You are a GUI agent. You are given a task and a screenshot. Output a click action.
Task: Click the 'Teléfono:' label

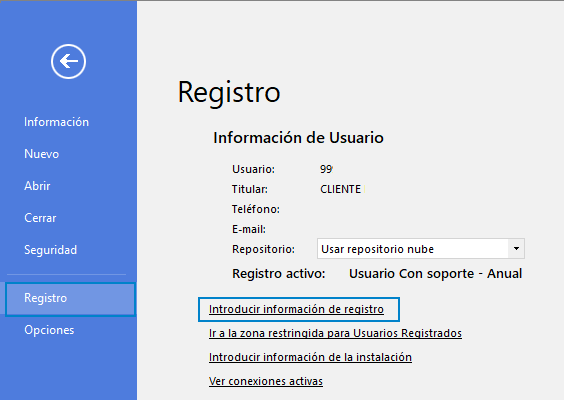[x=256, y=209]
